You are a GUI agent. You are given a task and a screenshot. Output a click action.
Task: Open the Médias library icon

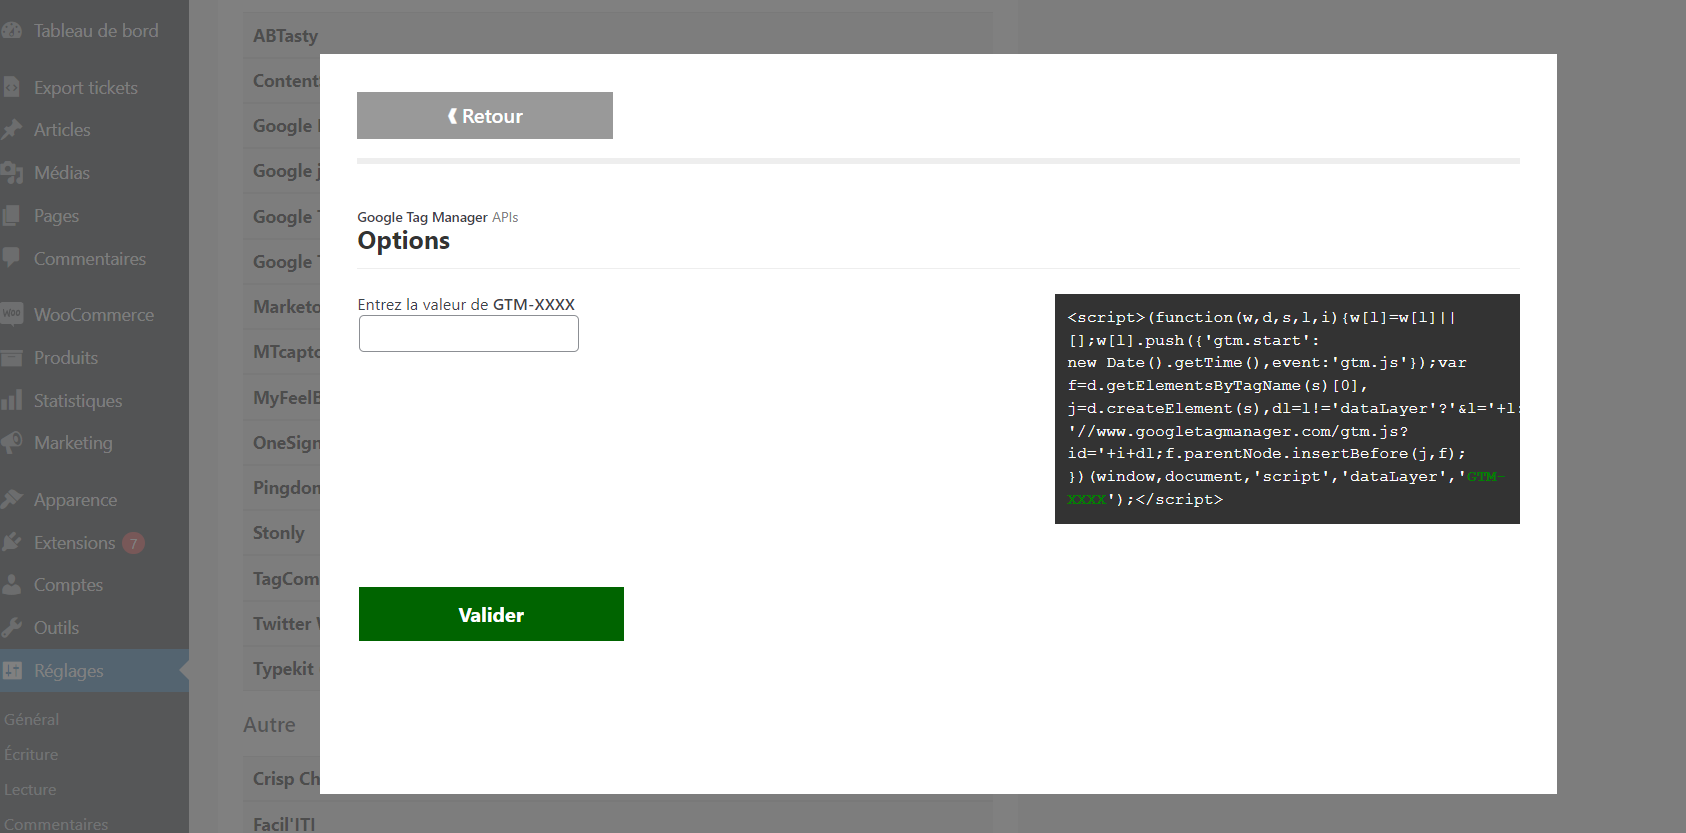click(x=12, y=173)
